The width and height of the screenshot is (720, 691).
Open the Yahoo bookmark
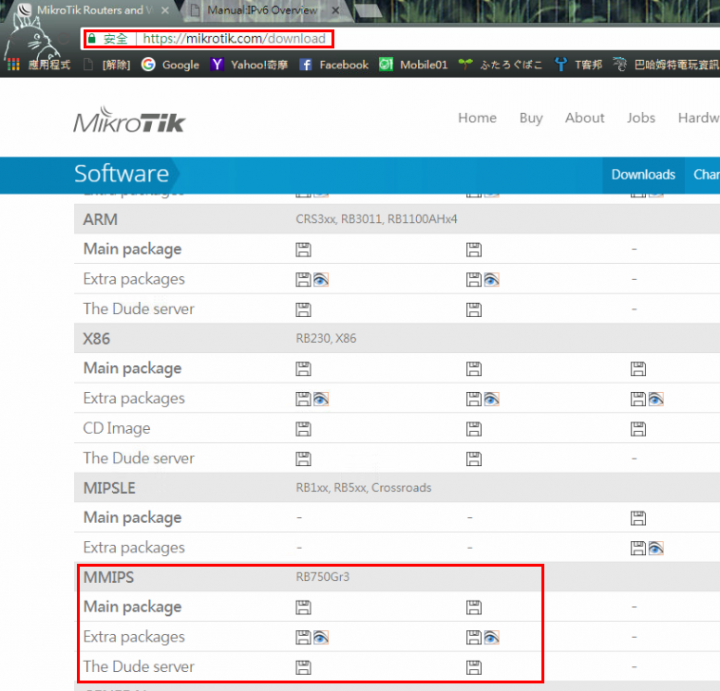249,65
